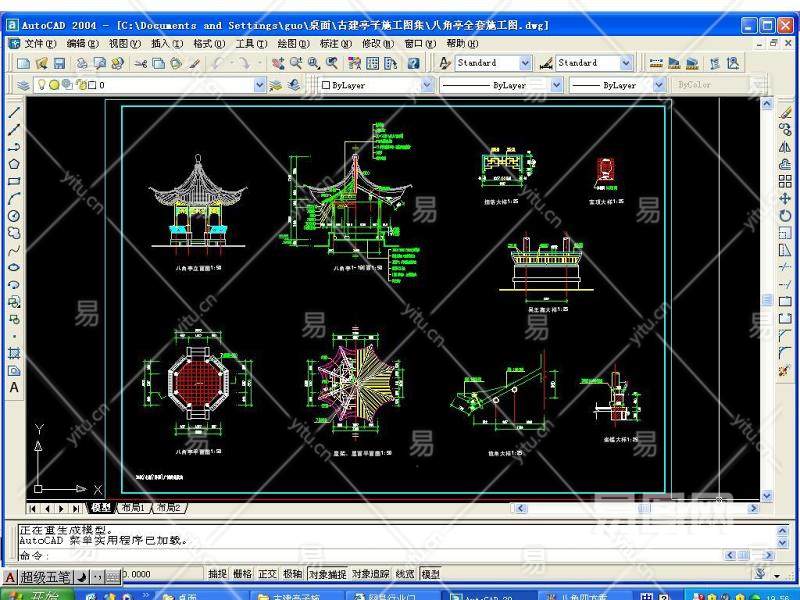This screenshot has width=800, height=600.
Task: Switch to the 布局1 layout tab
Action: point(133,508)
